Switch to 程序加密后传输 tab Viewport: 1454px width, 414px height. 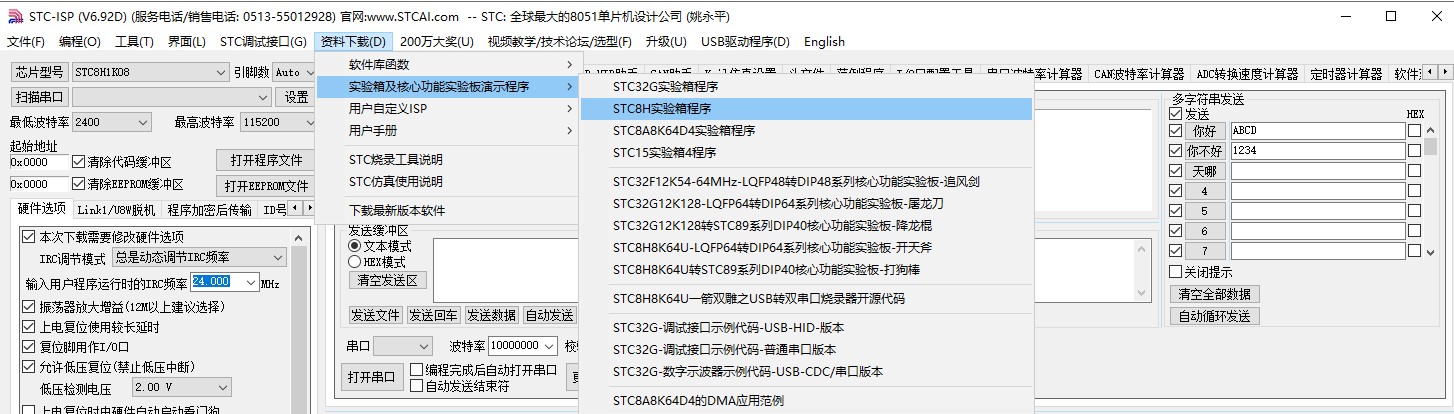[209, 210]
